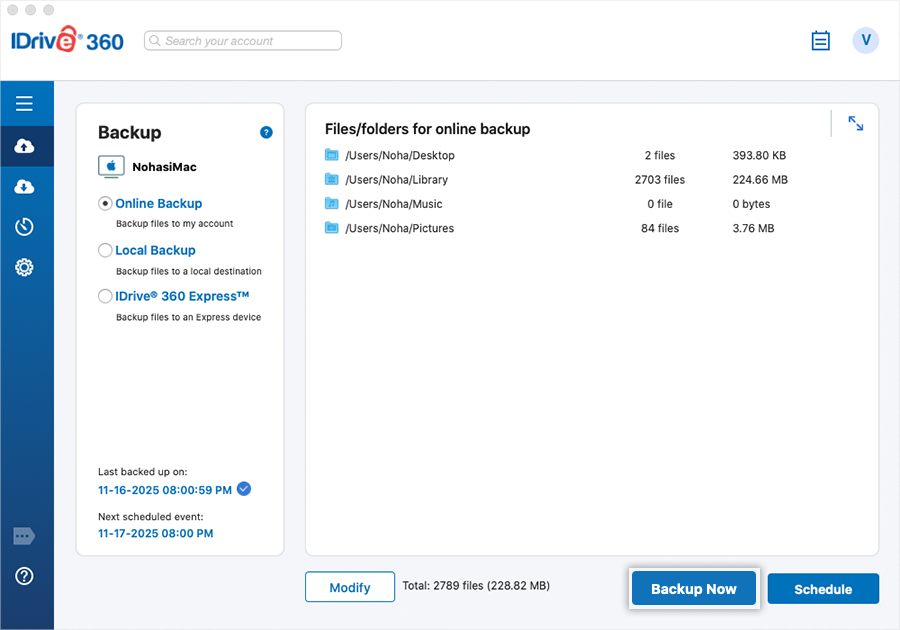Click the Search your account field
This screenshot has width=900, height=630.
(x=243, y=41)
